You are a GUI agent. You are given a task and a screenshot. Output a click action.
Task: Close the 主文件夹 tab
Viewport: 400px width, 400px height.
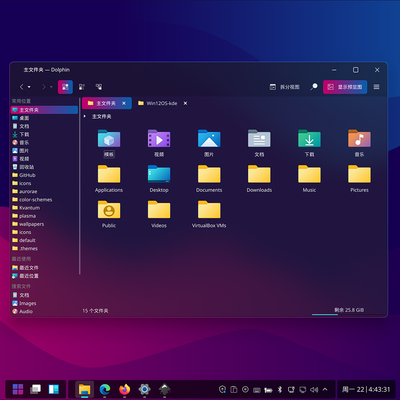124,103
